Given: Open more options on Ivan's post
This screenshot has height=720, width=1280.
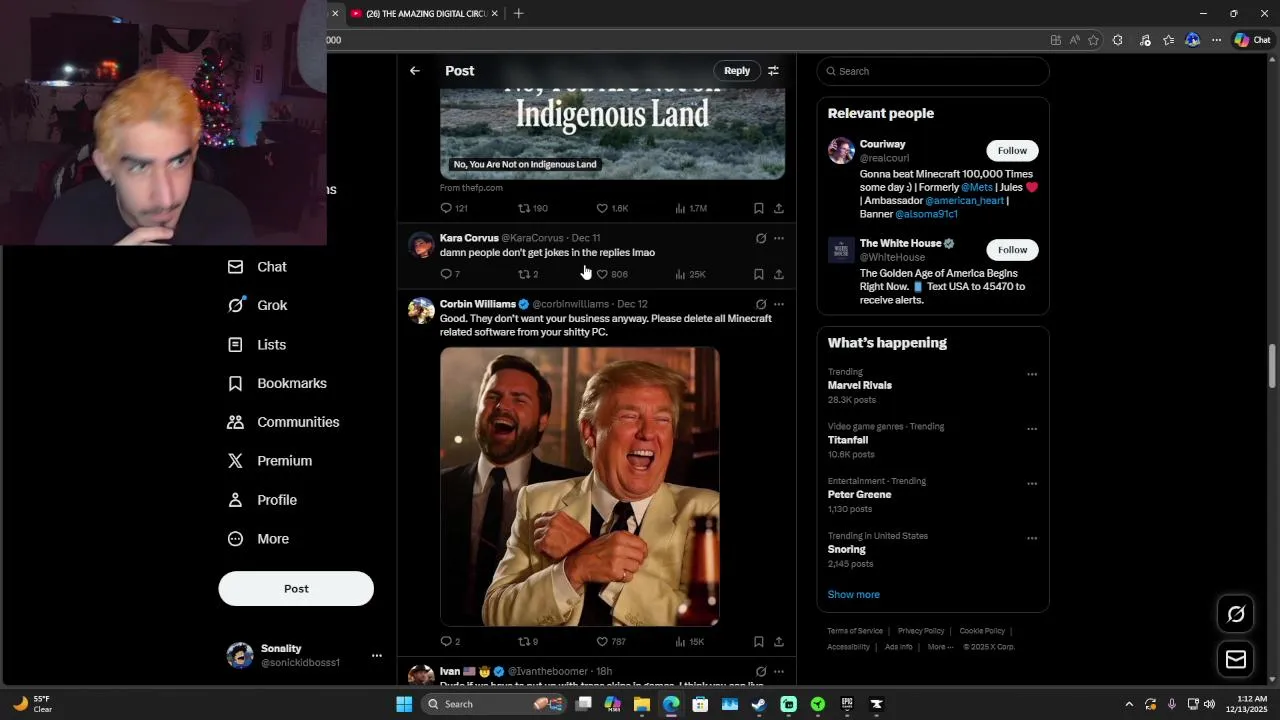Looking at the screenshot, I should (779, 672).
